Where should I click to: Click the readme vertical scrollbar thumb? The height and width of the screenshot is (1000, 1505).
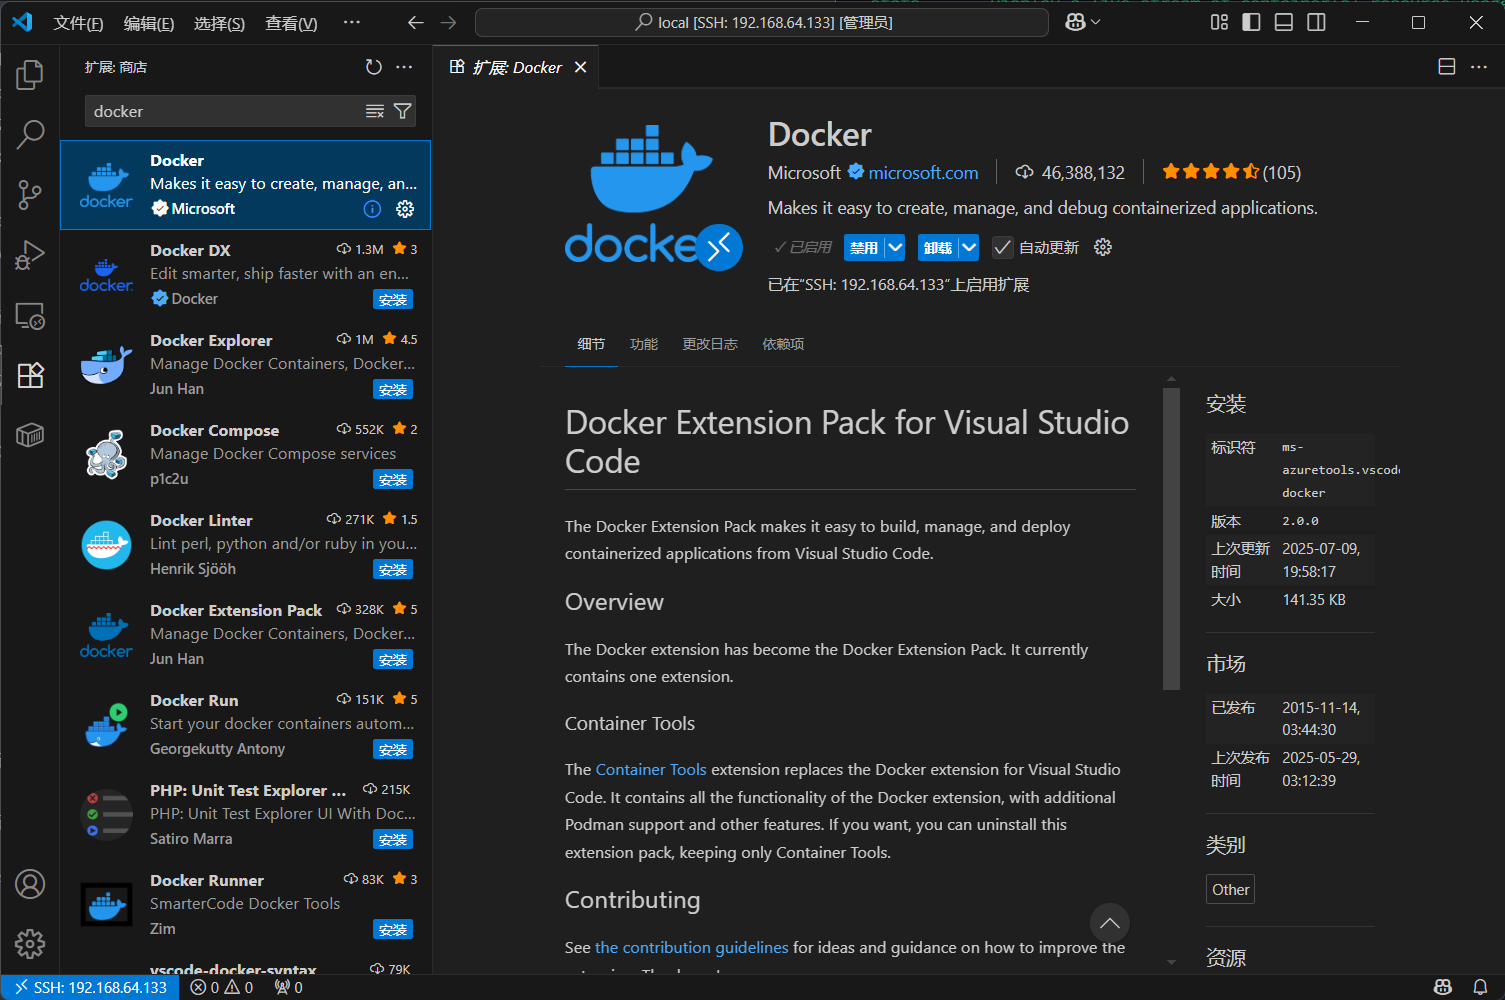point(1172,538)
